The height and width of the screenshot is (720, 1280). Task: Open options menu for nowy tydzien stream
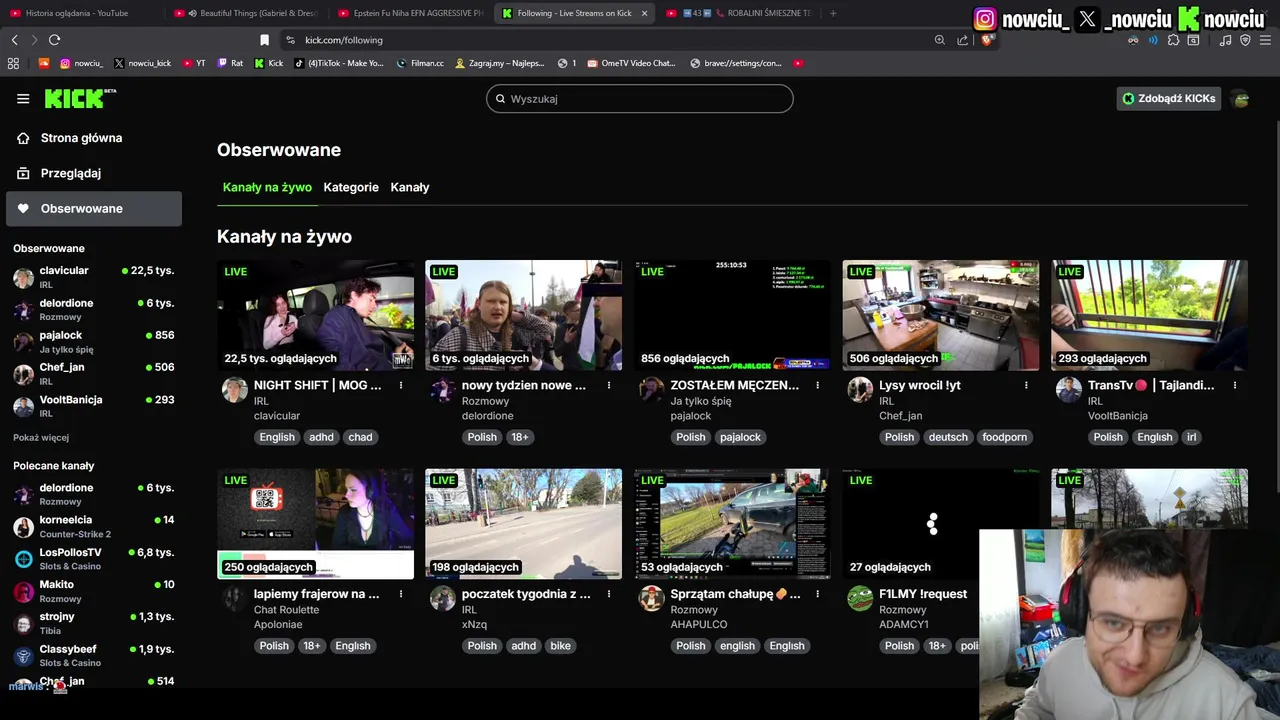609,385
